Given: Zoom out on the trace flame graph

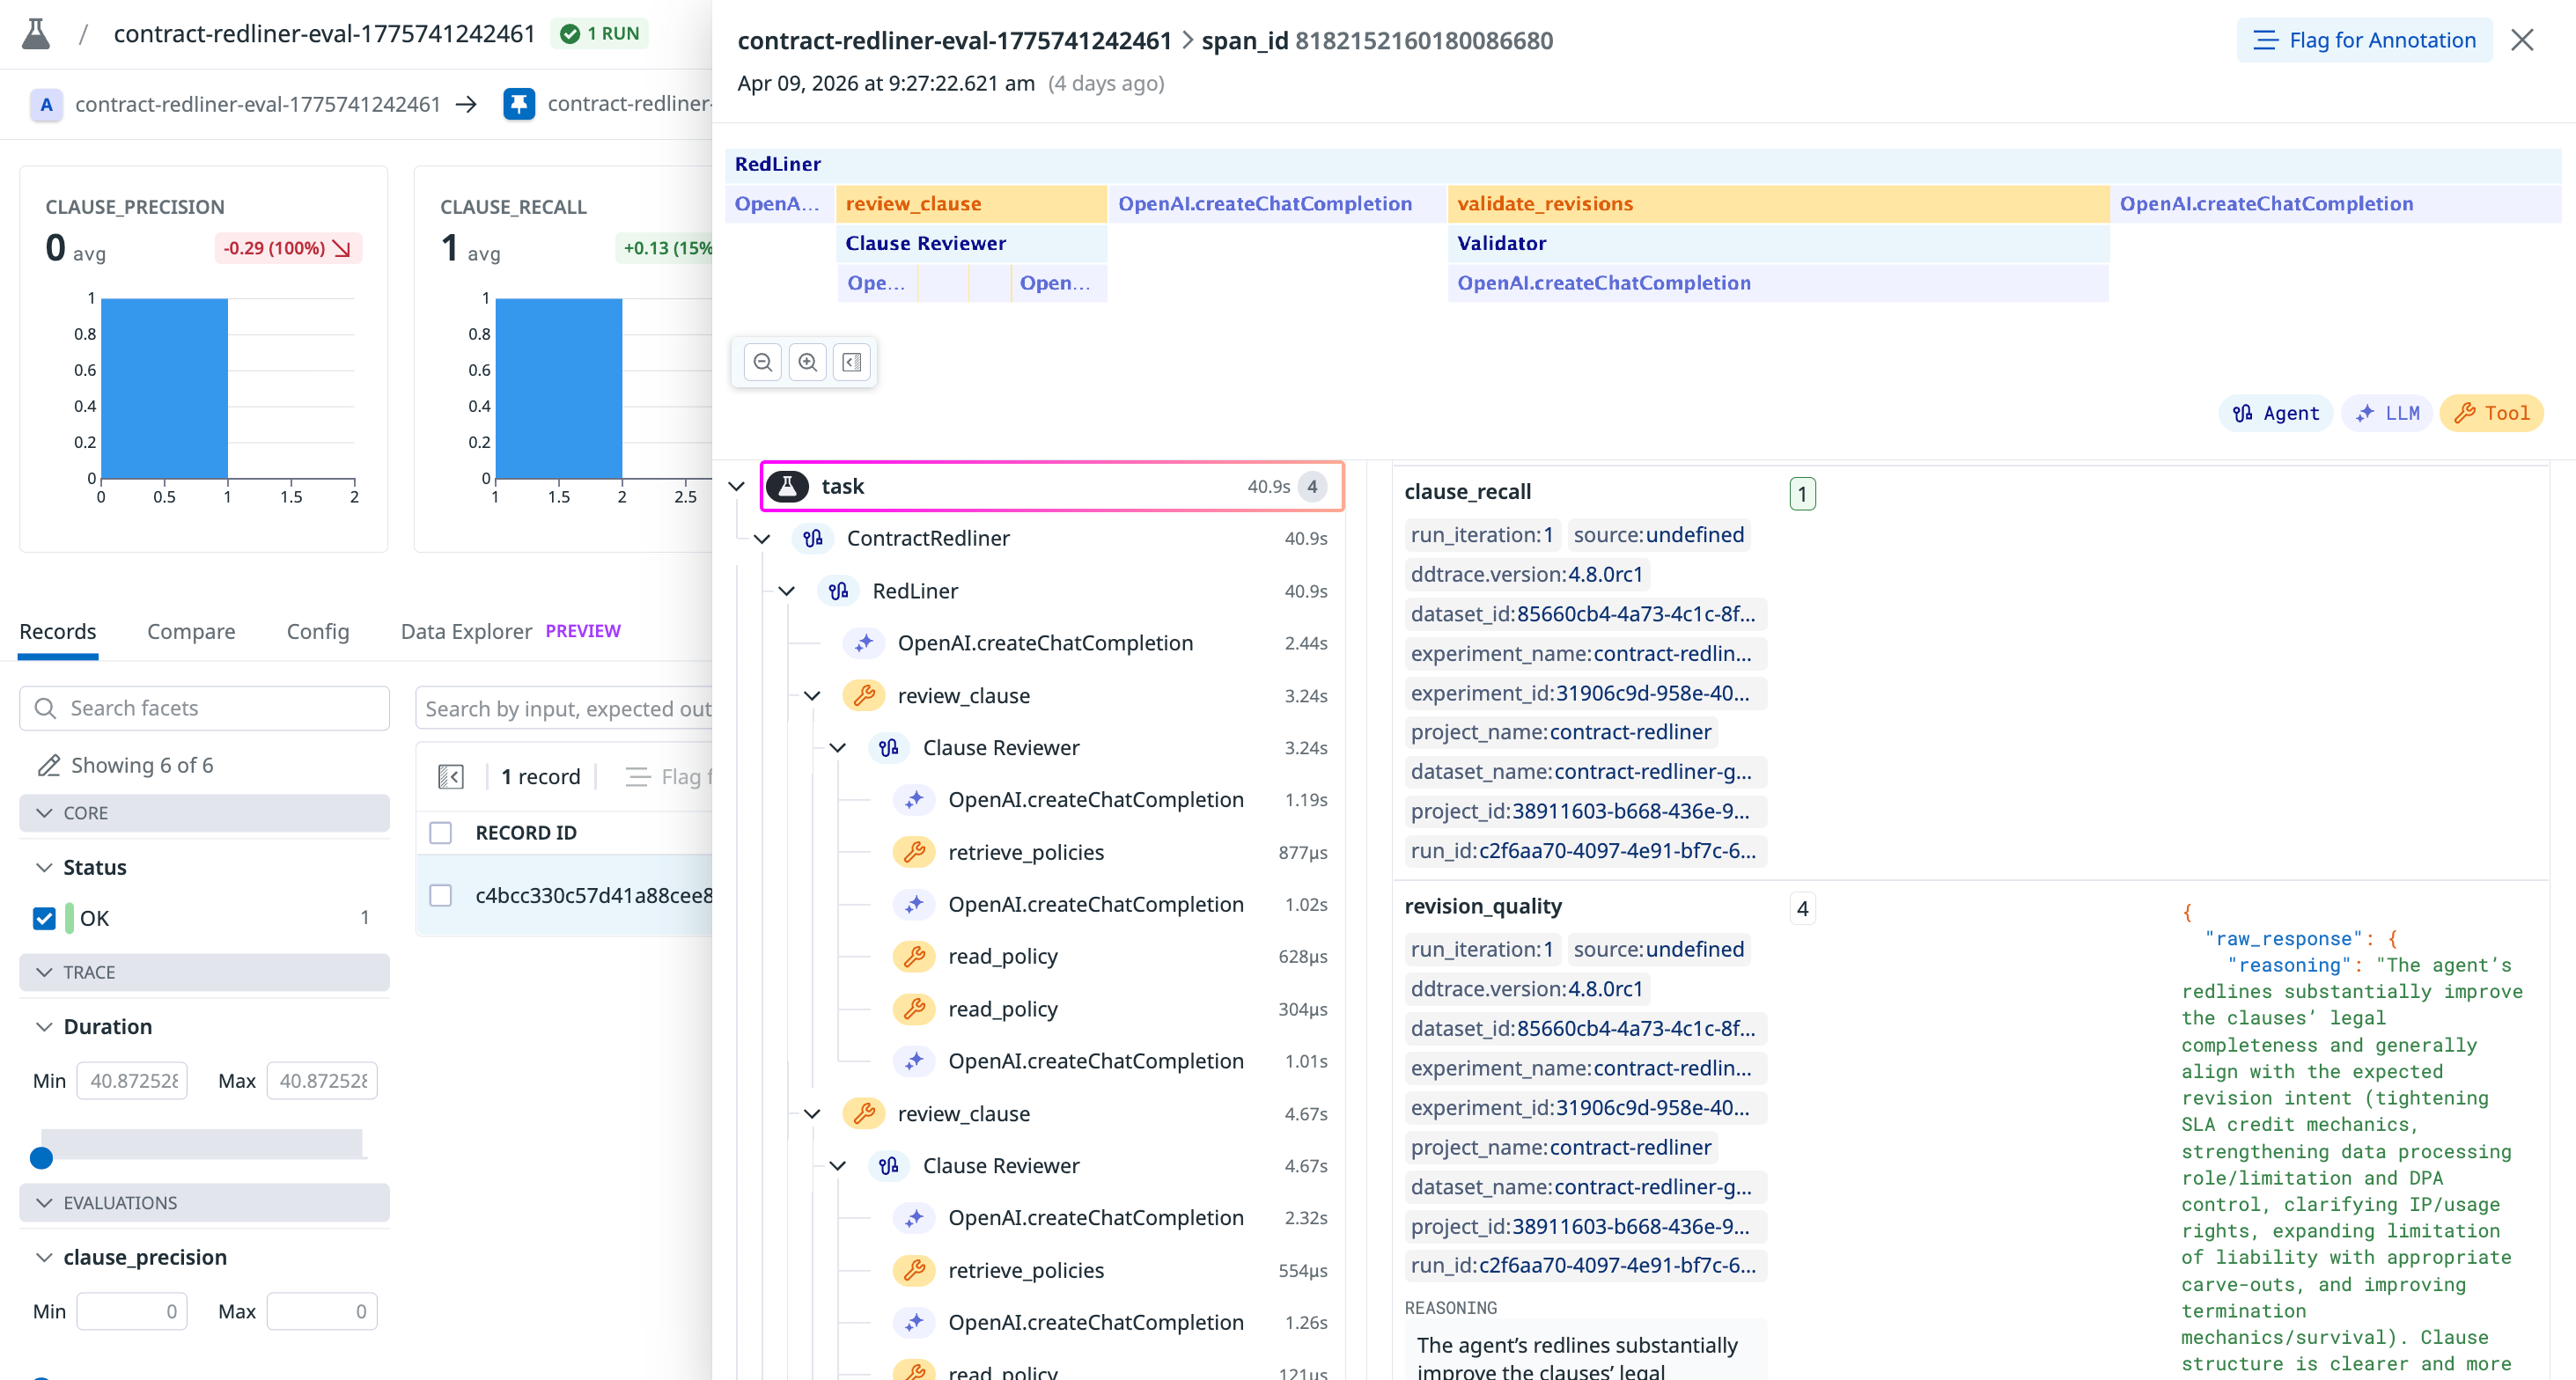Looking at the screenshot, I should 763,362.
